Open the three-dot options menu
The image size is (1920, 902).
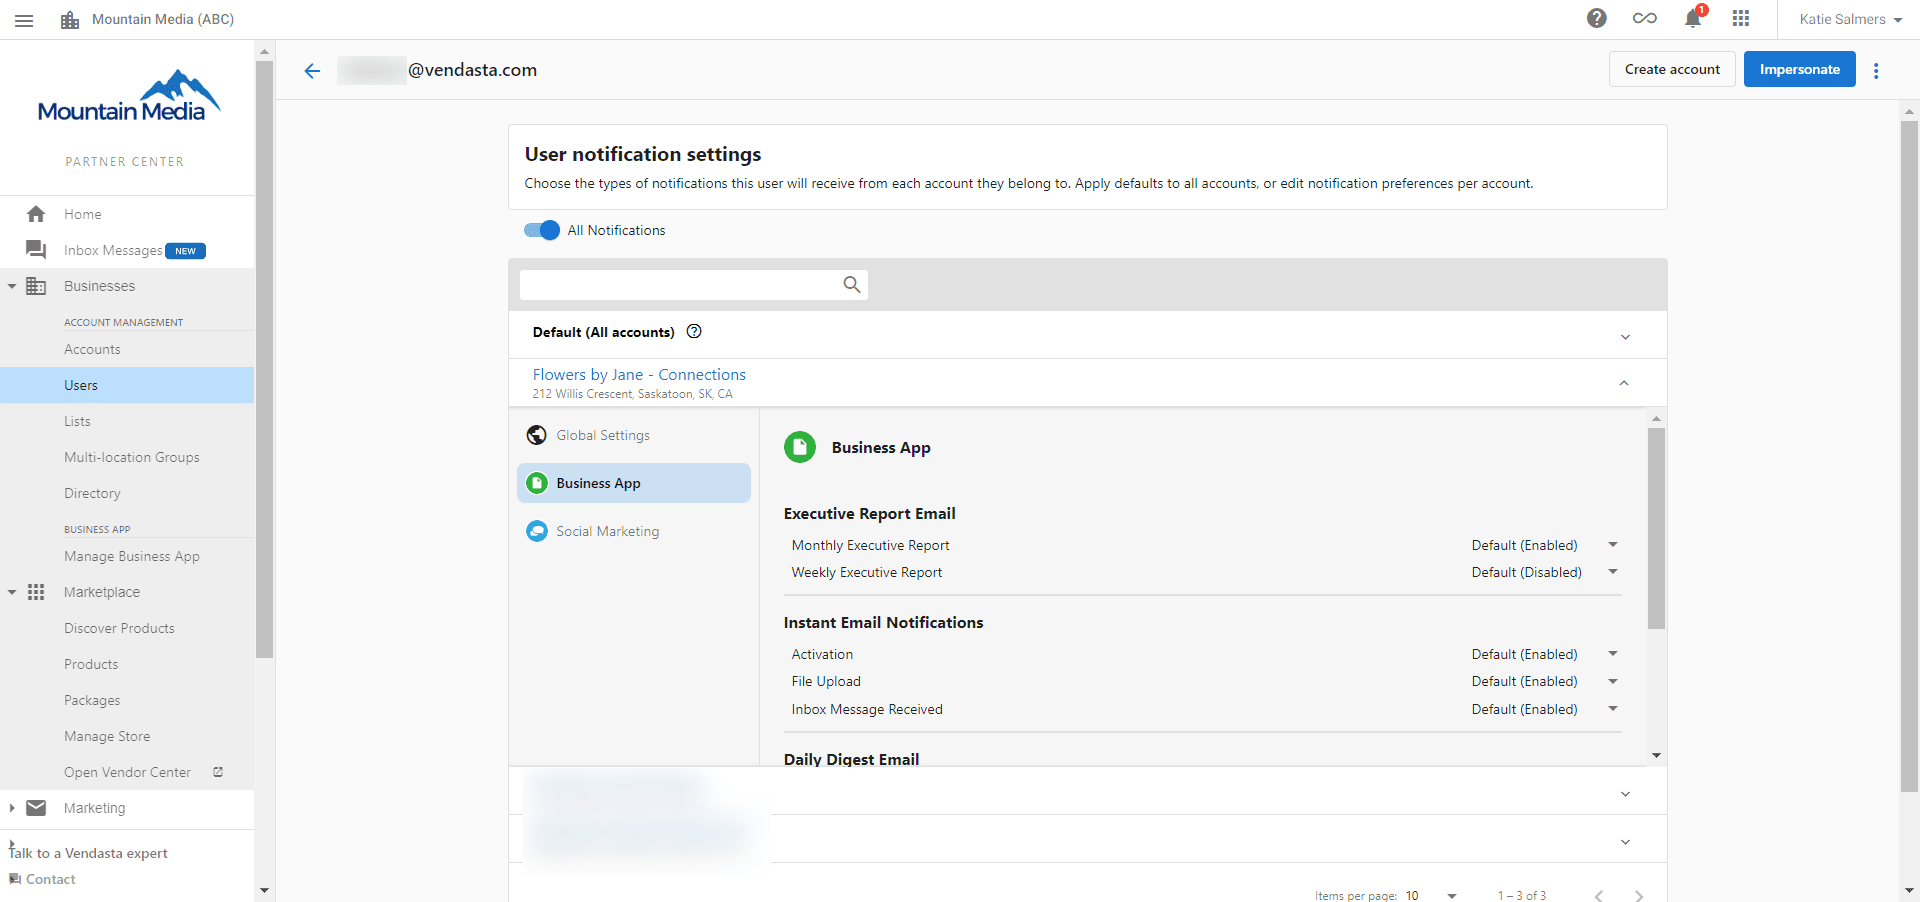(x=1876, y=70)
